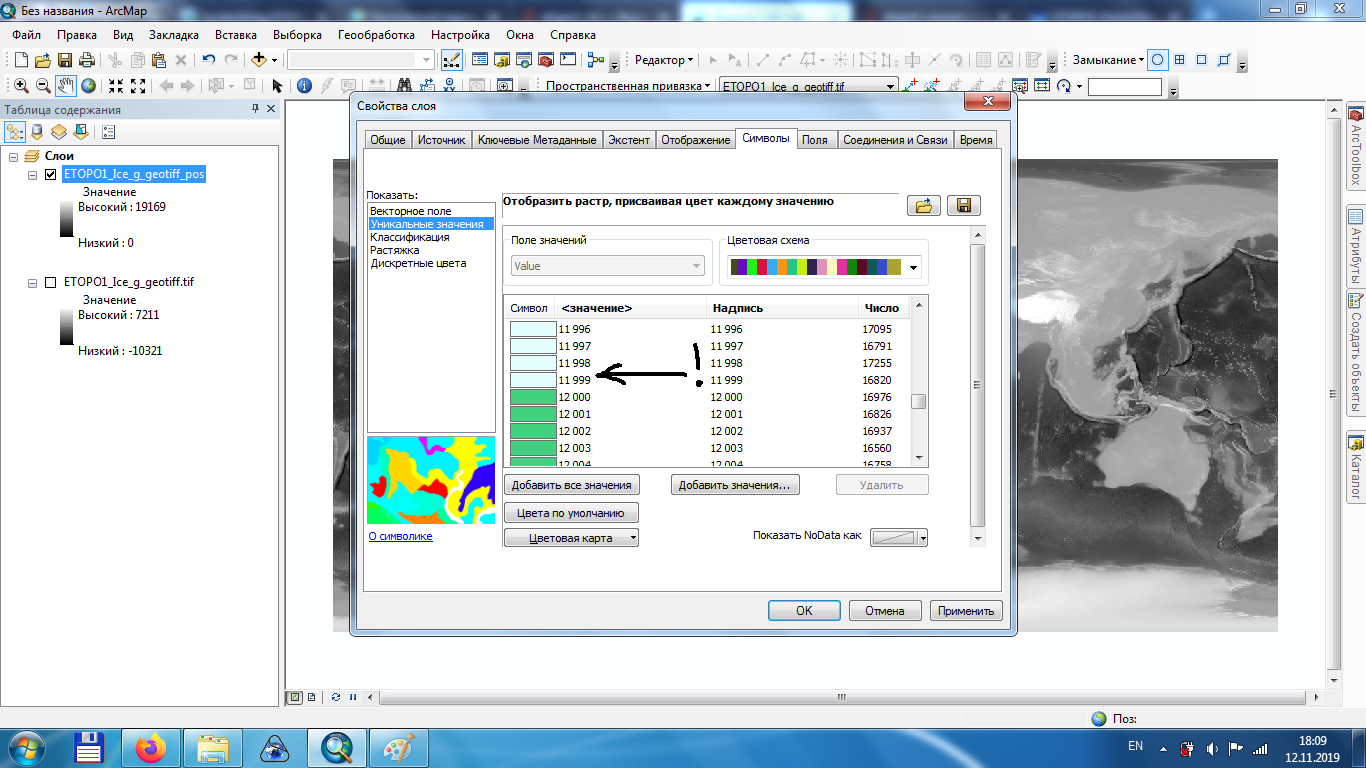Click the Add Data toolbar button
The image size is (1366, 768).
pos(259,60)
